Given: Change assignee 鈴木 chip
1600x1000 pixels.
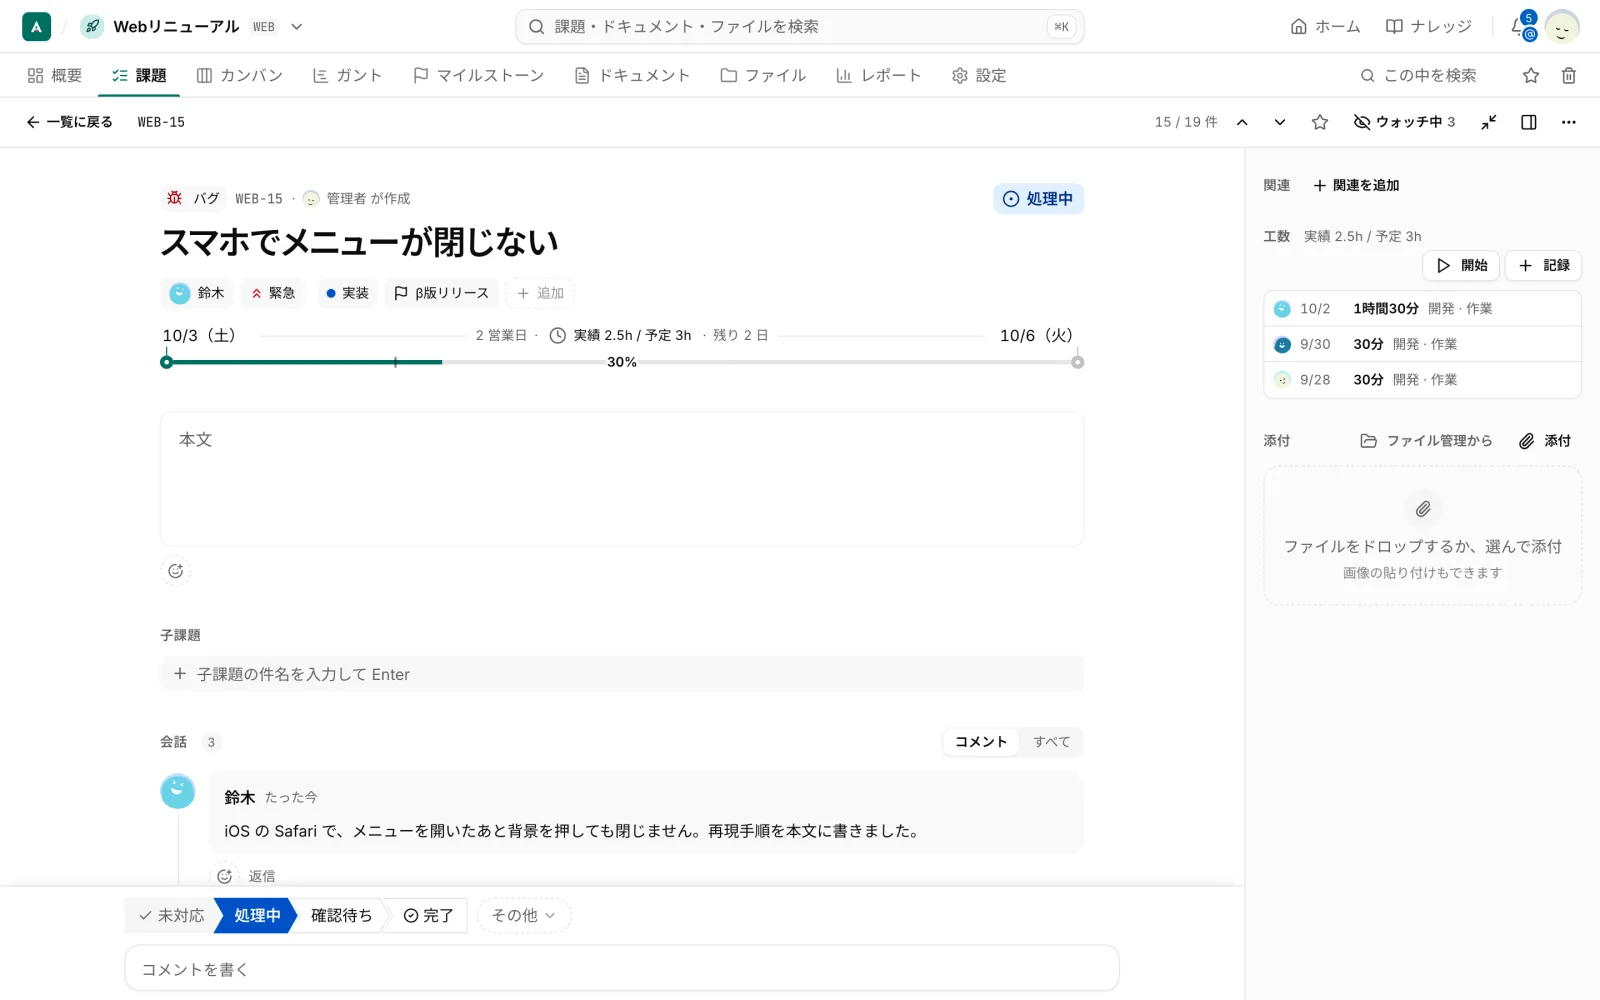Looking at the screenshot, I should (197, 293).
